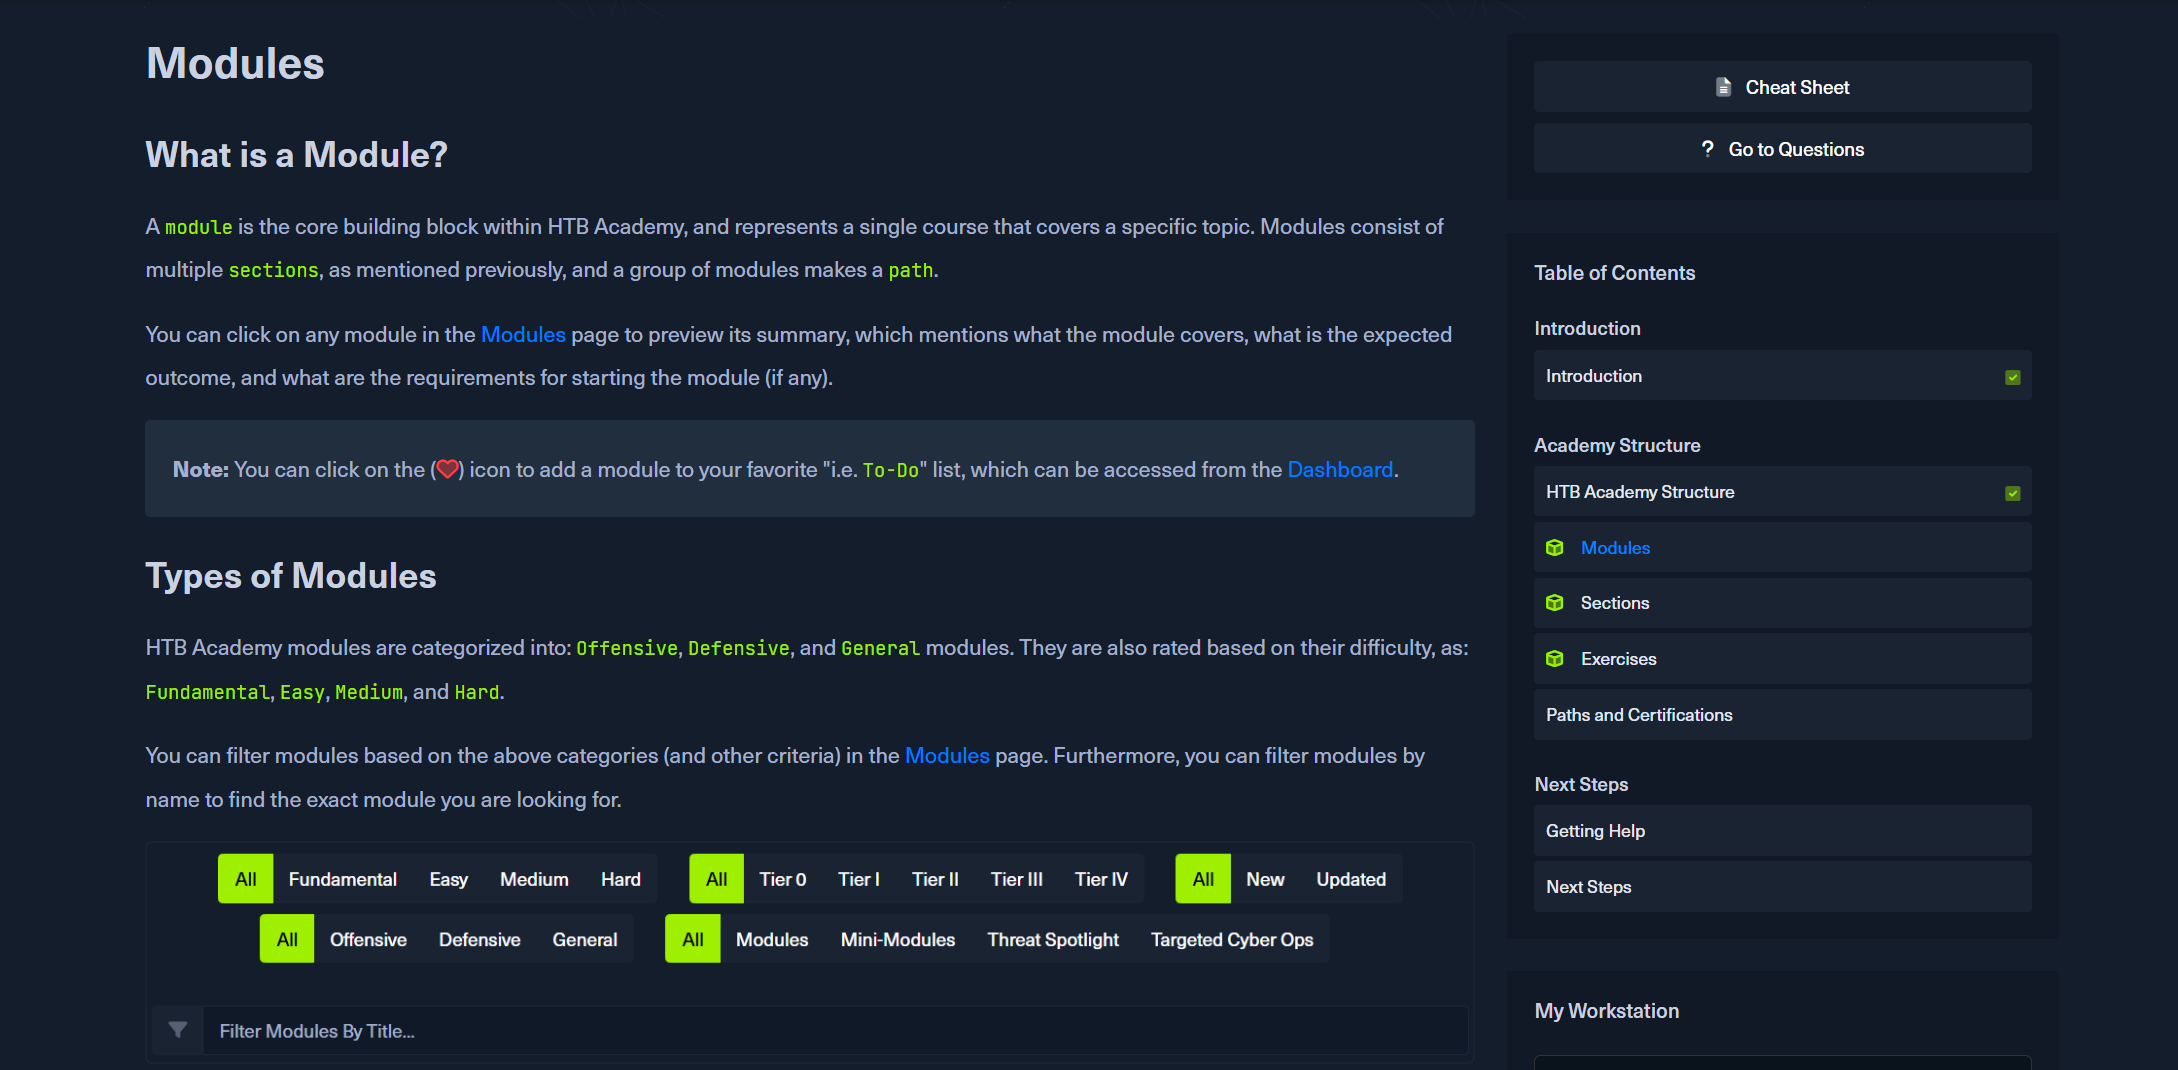
Task: Open the Next Steps section entry
Action: [1782, 887]
